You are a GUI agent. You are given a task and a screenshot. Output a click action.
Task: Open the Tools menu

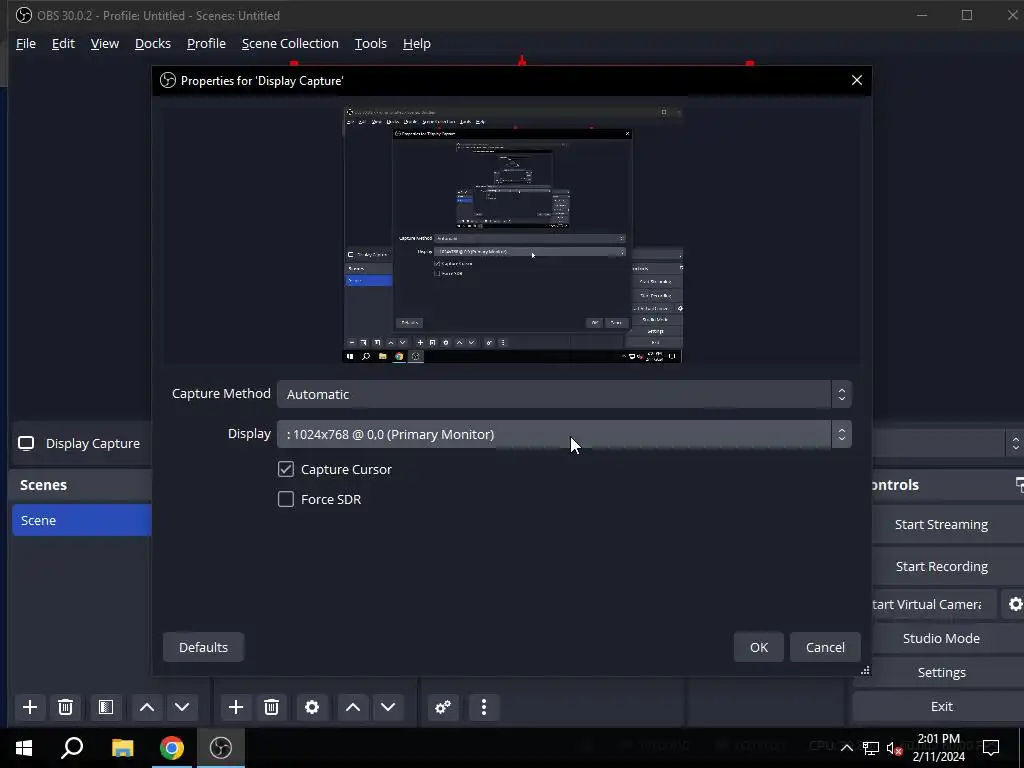[x=370, y=43]
